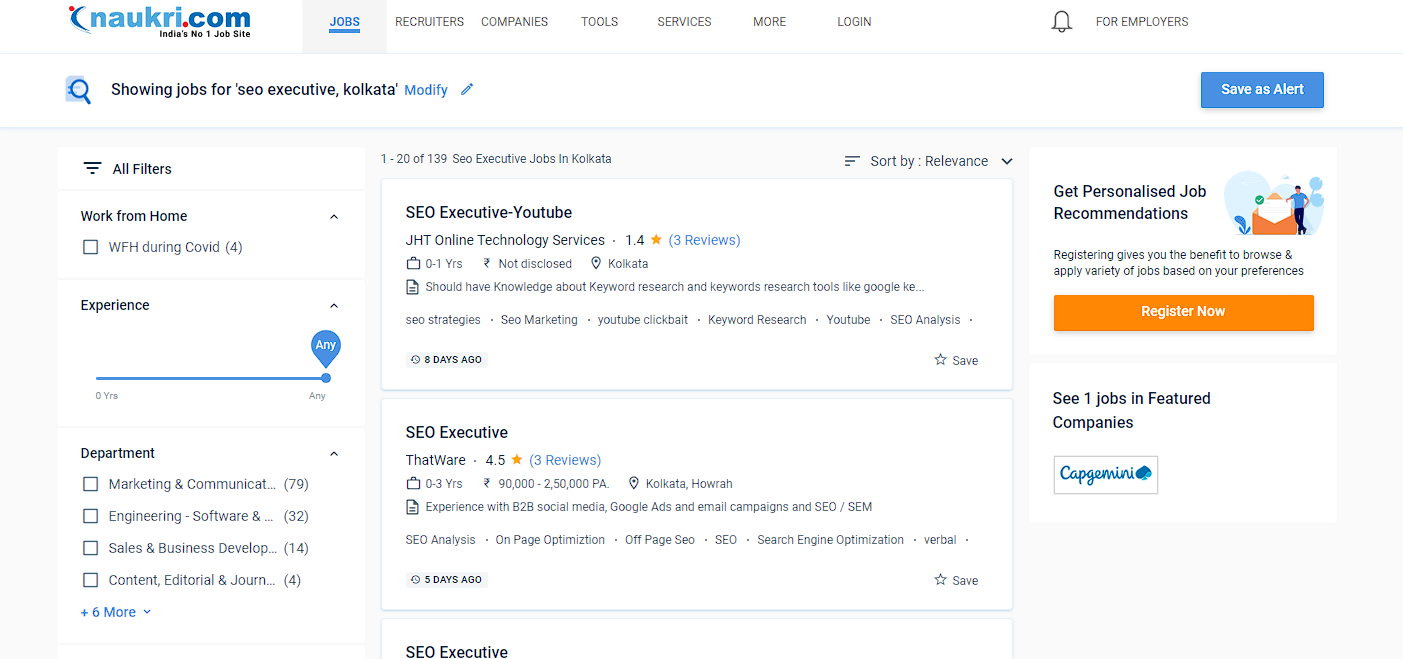Expand '+ 6 More' departments
This screenshot has width=1403, height=659.
pyautogui.click(x=110, y=611)
